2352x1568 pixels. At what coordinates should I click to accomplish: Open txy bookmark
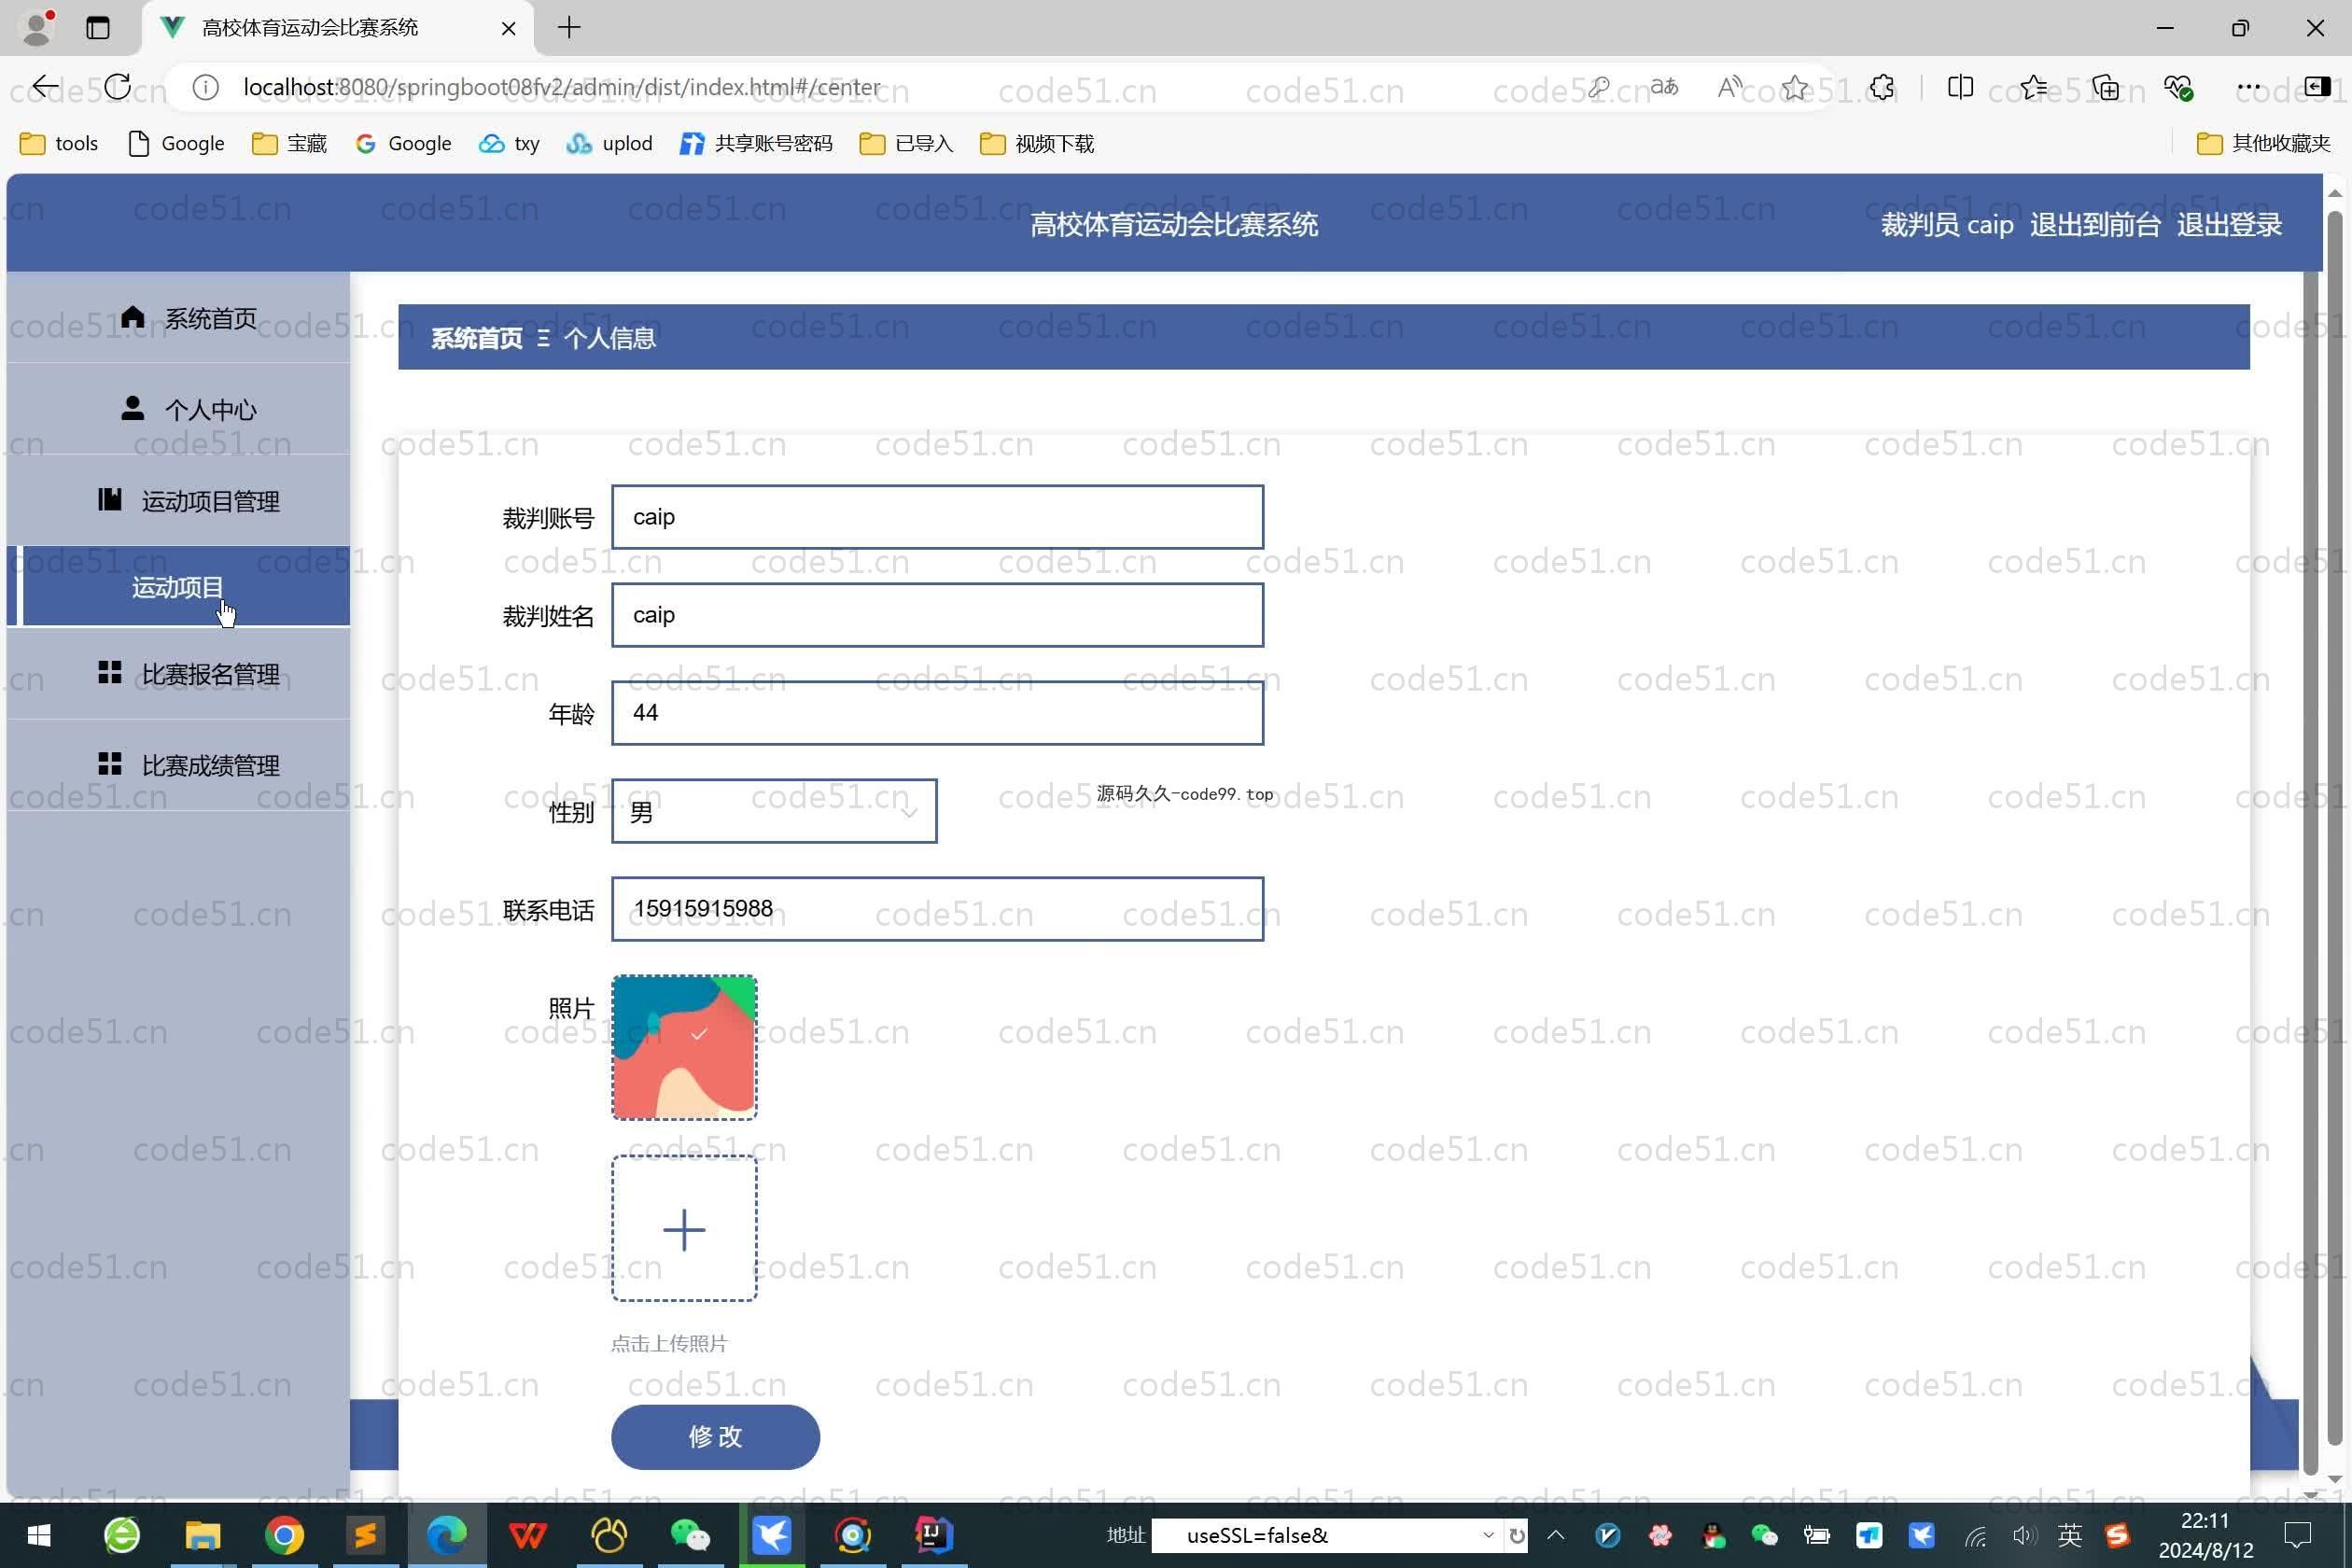click(509, 144)
